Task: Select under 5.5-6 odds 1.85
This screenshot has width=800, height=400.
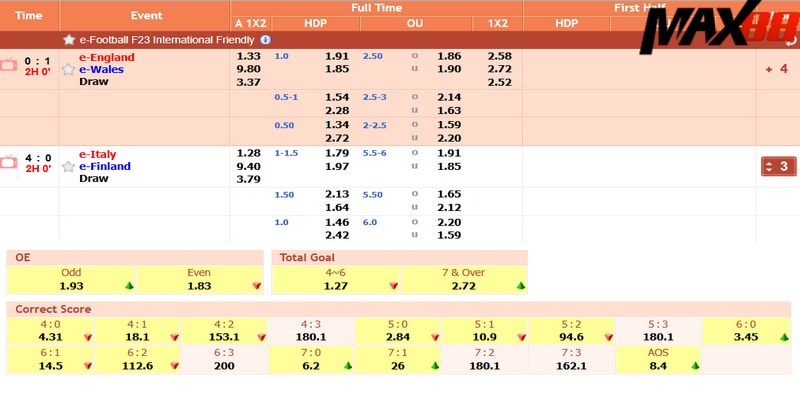Action: click(449, 166)
